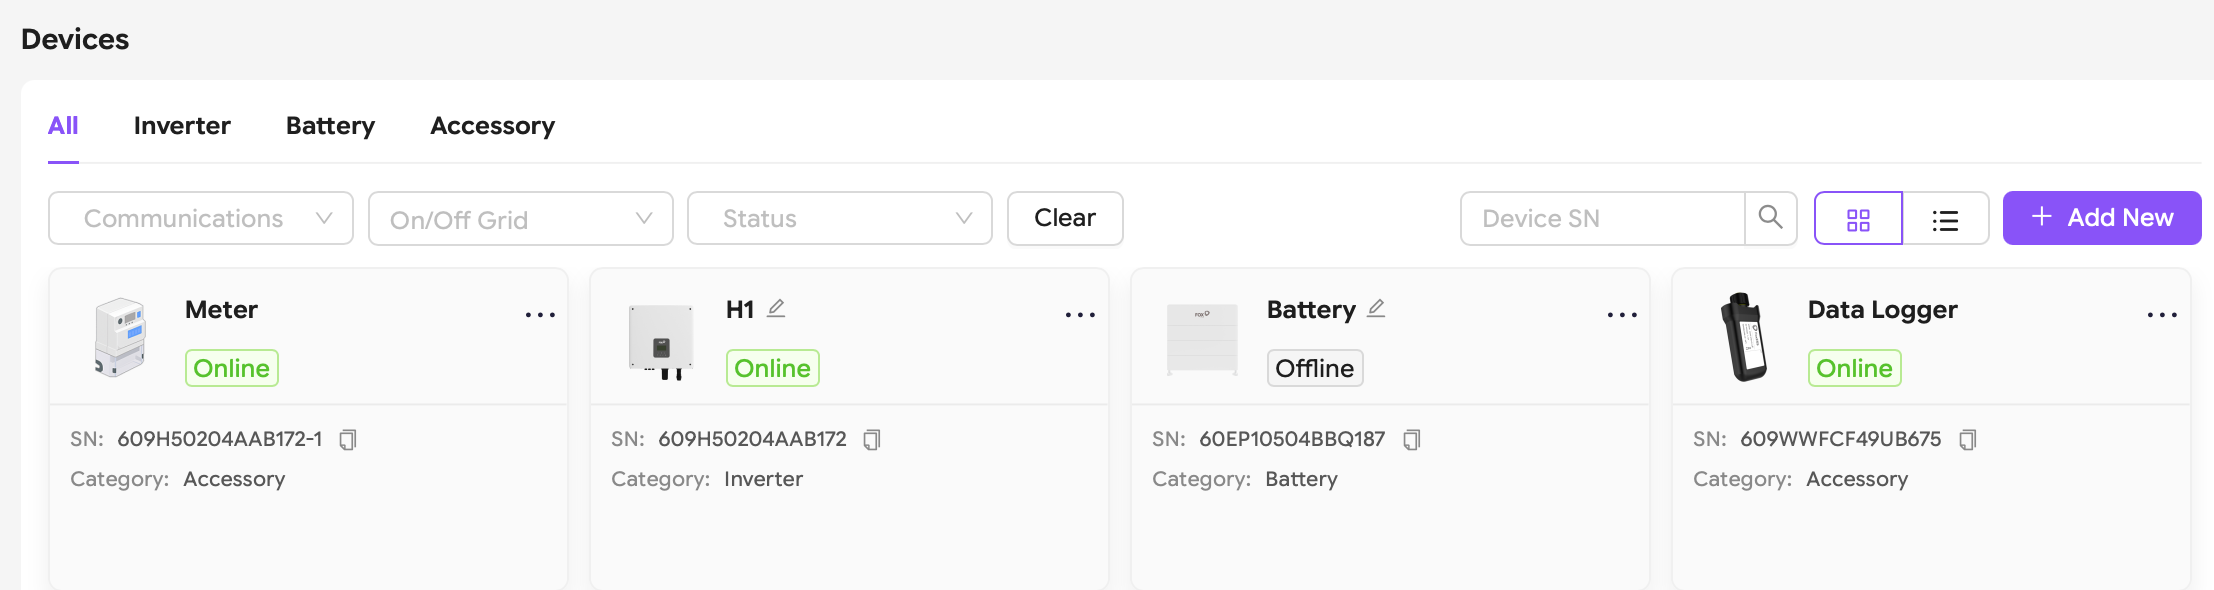Copy the H1 inverter serial number

click(x=872, y=440)
